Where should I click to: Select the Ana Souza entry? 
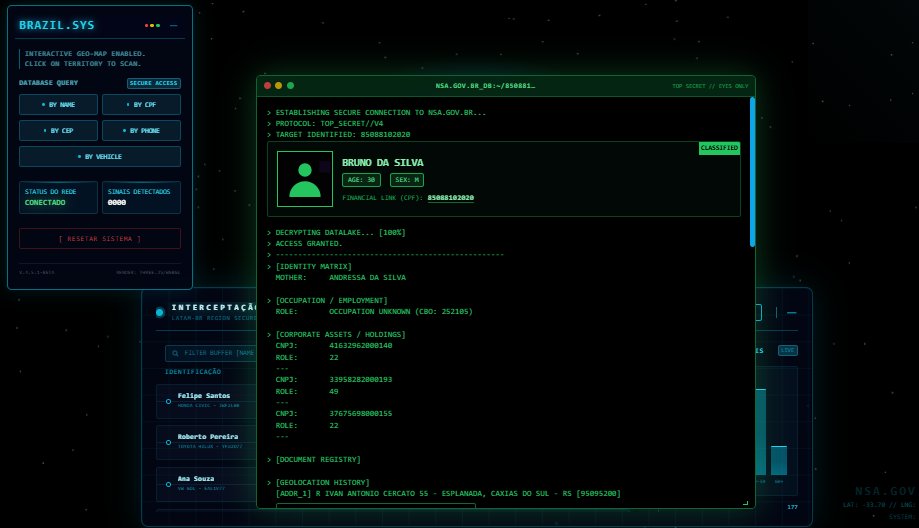coord(206,484)
